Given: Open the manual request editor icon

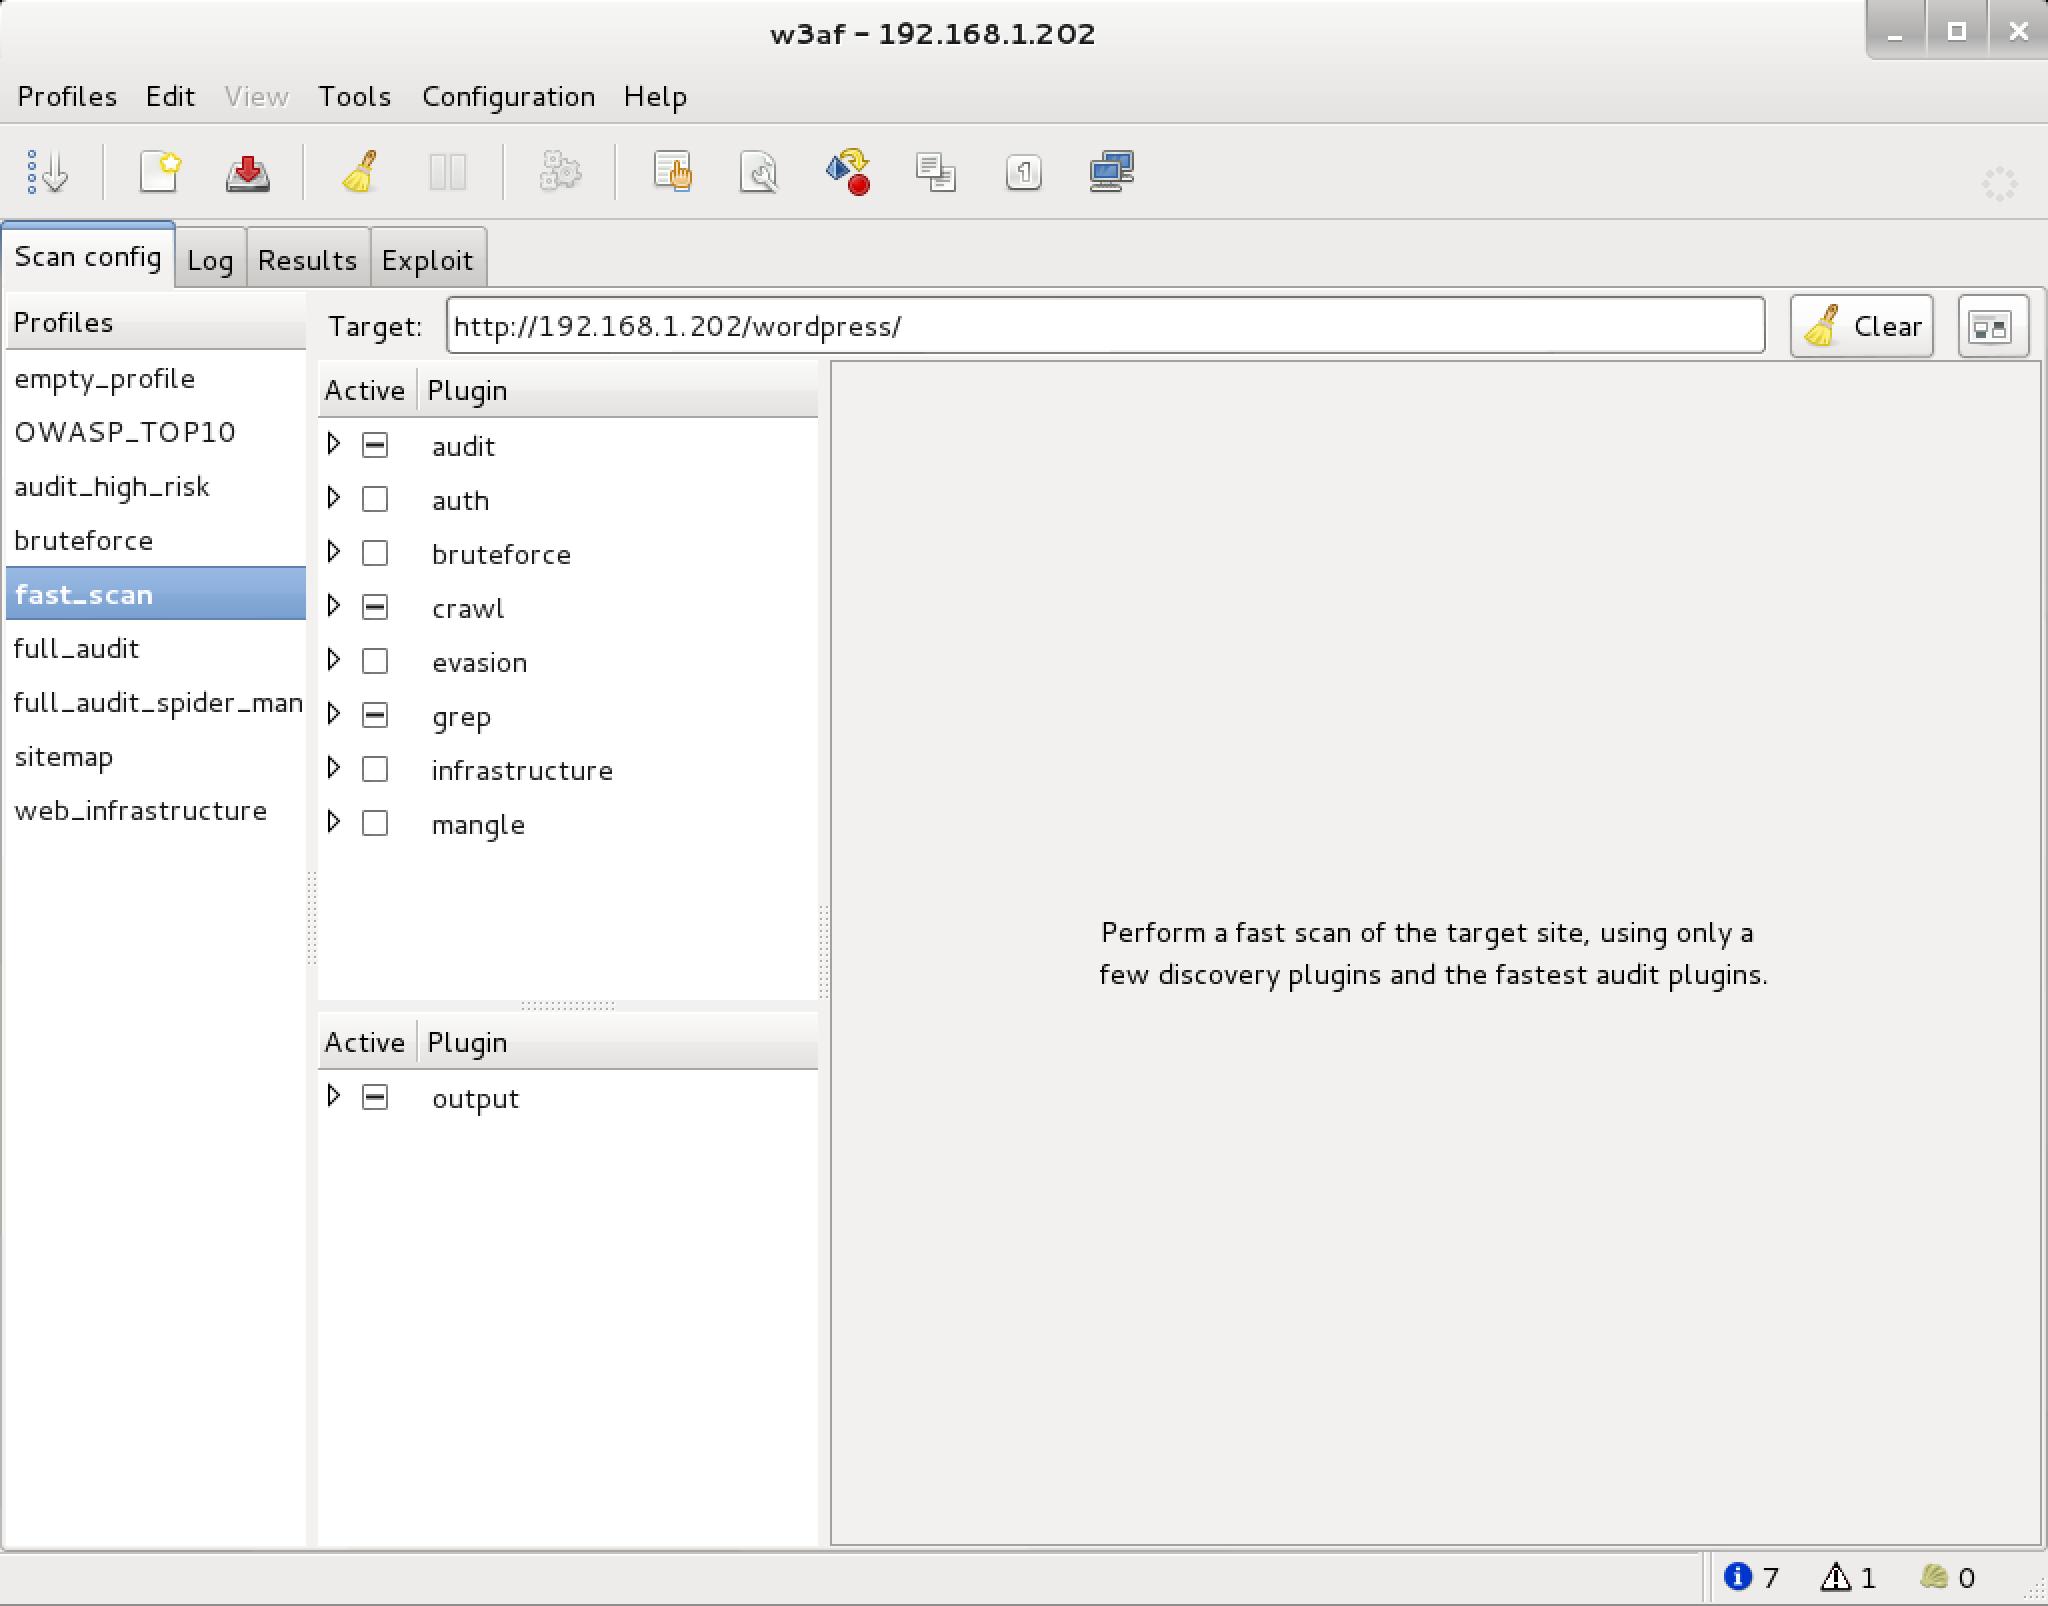Looking at the screenshot, I should click(673, 172).
